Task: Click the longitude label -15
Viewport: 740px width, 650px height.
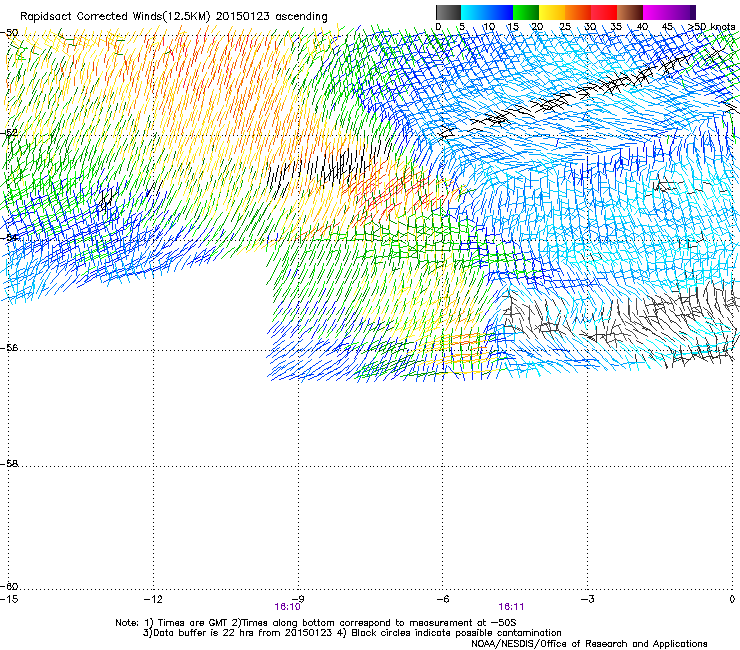Action: [9, 599]
